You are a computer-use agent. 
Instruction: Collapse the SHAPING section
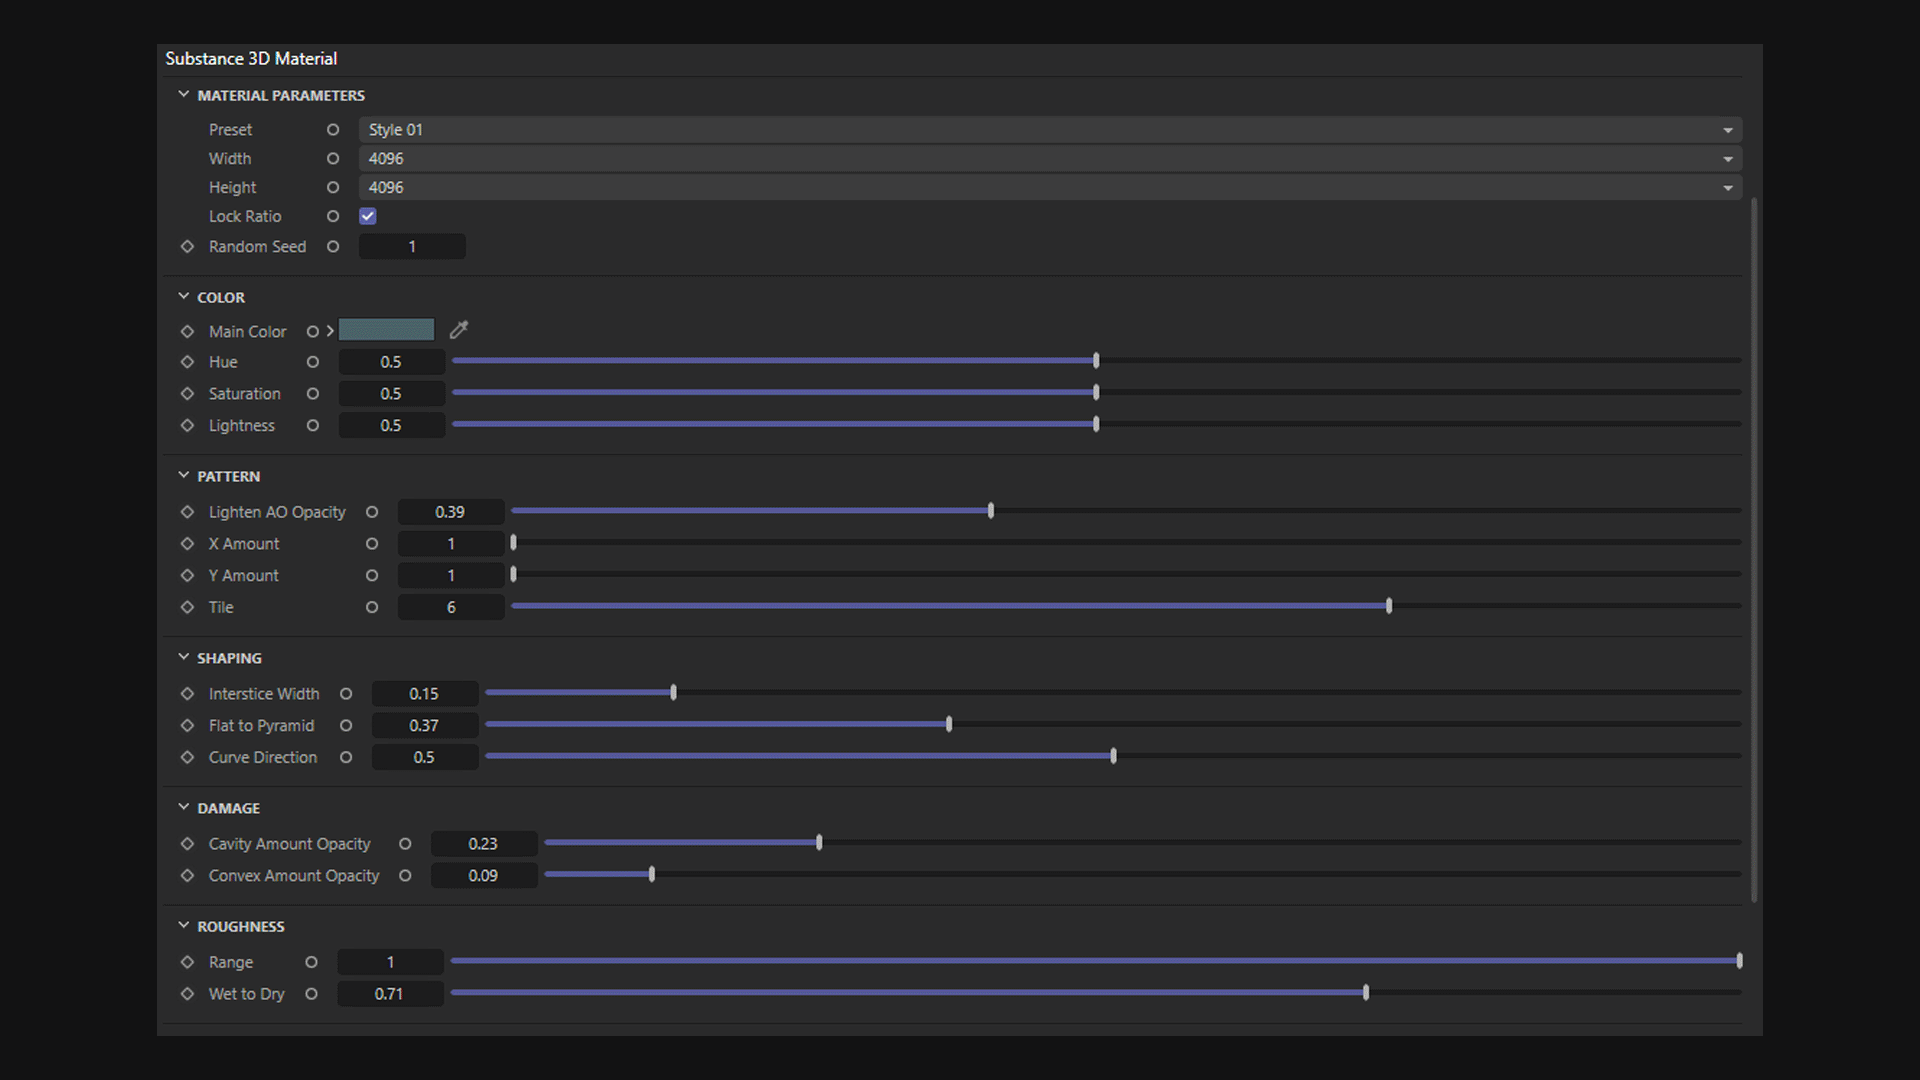184,658
